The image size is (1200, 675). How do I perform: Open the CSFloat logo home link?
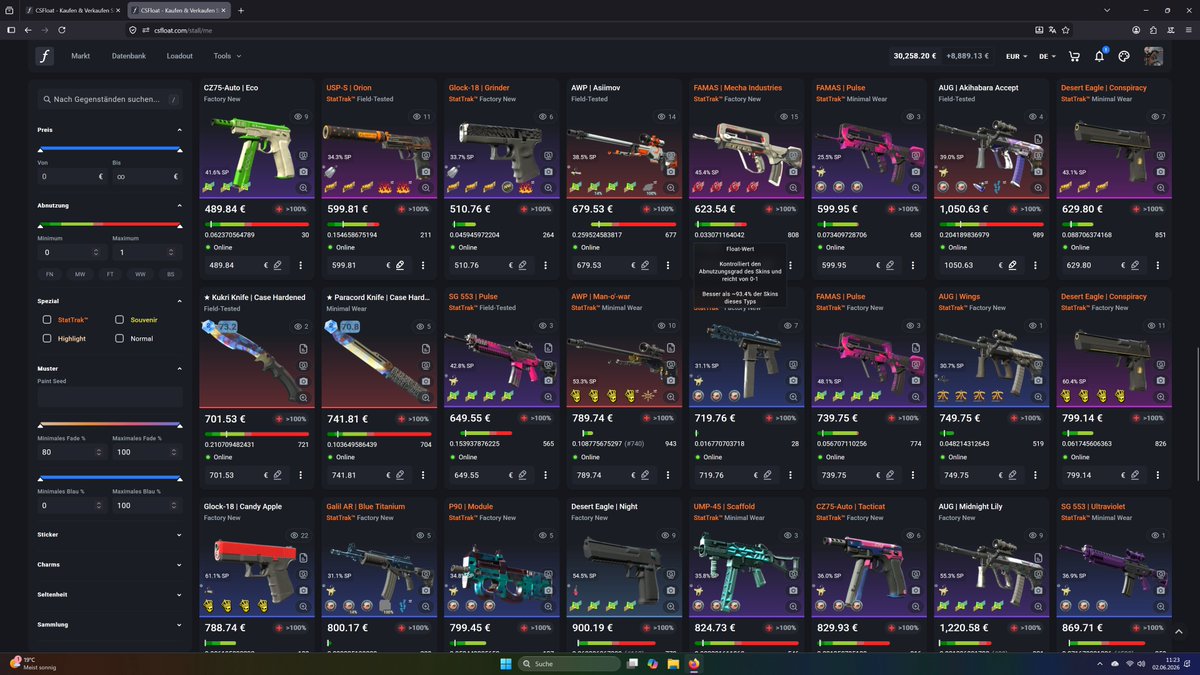(x=45, y=56)
